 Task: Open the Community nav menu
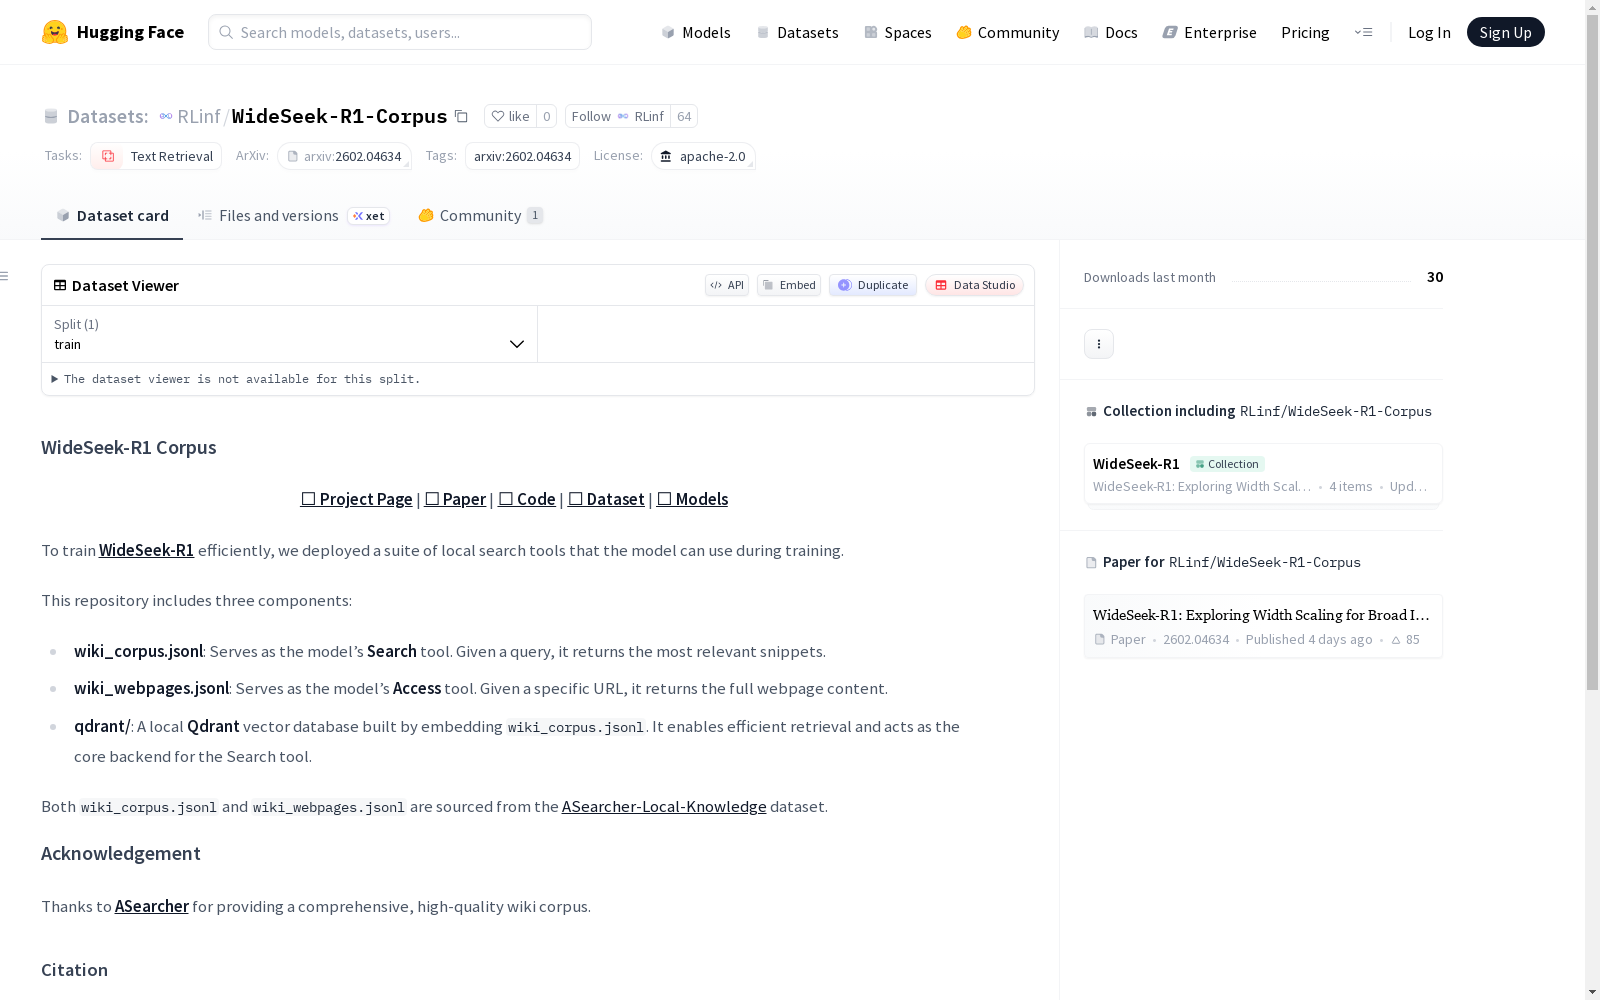1008,32
